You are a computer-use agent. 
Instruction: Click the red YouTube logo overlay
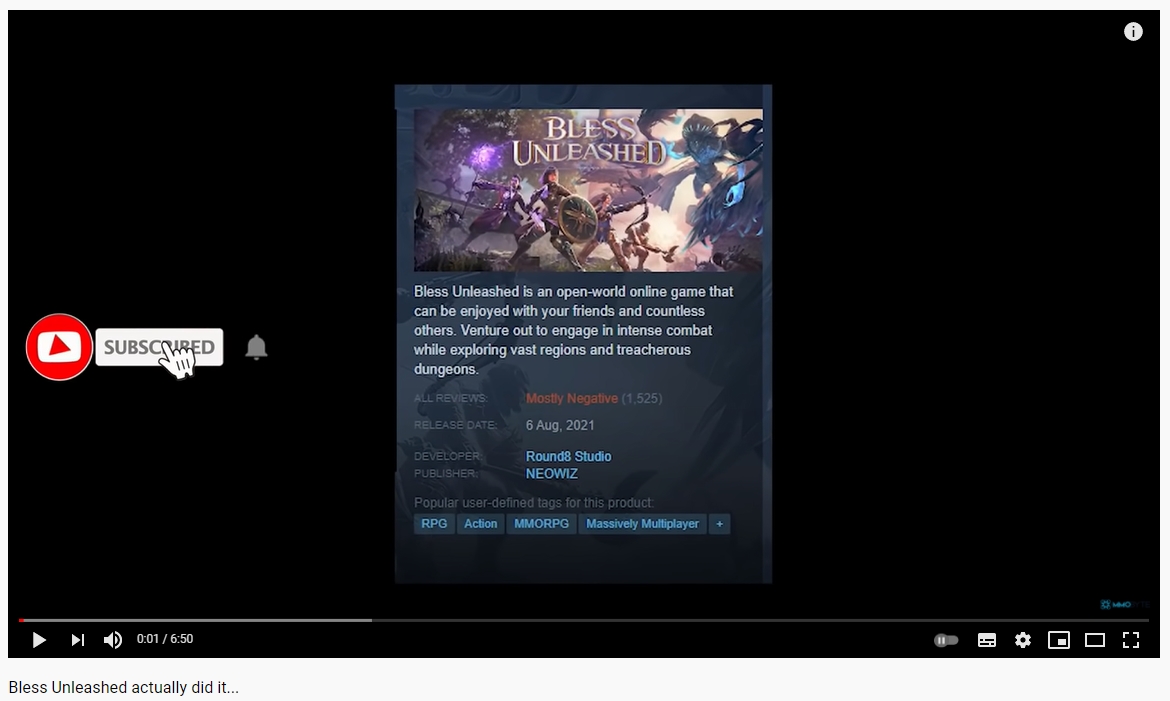(x=59, y=347)
